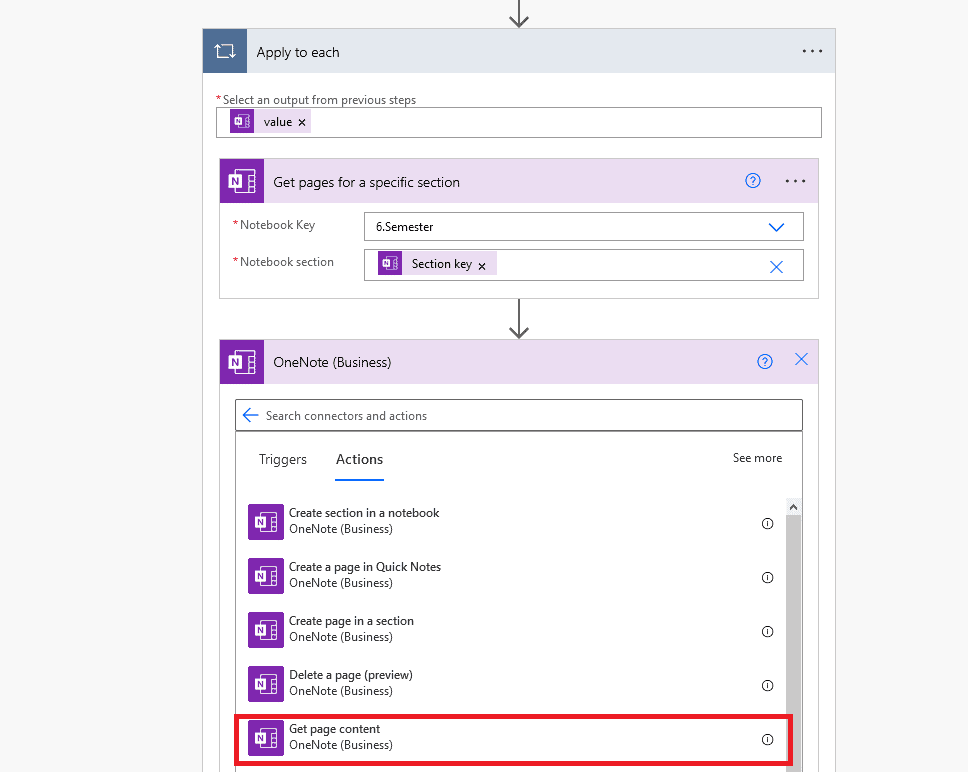Click the Get page content OneNote icon

click(x=266, y=738)
